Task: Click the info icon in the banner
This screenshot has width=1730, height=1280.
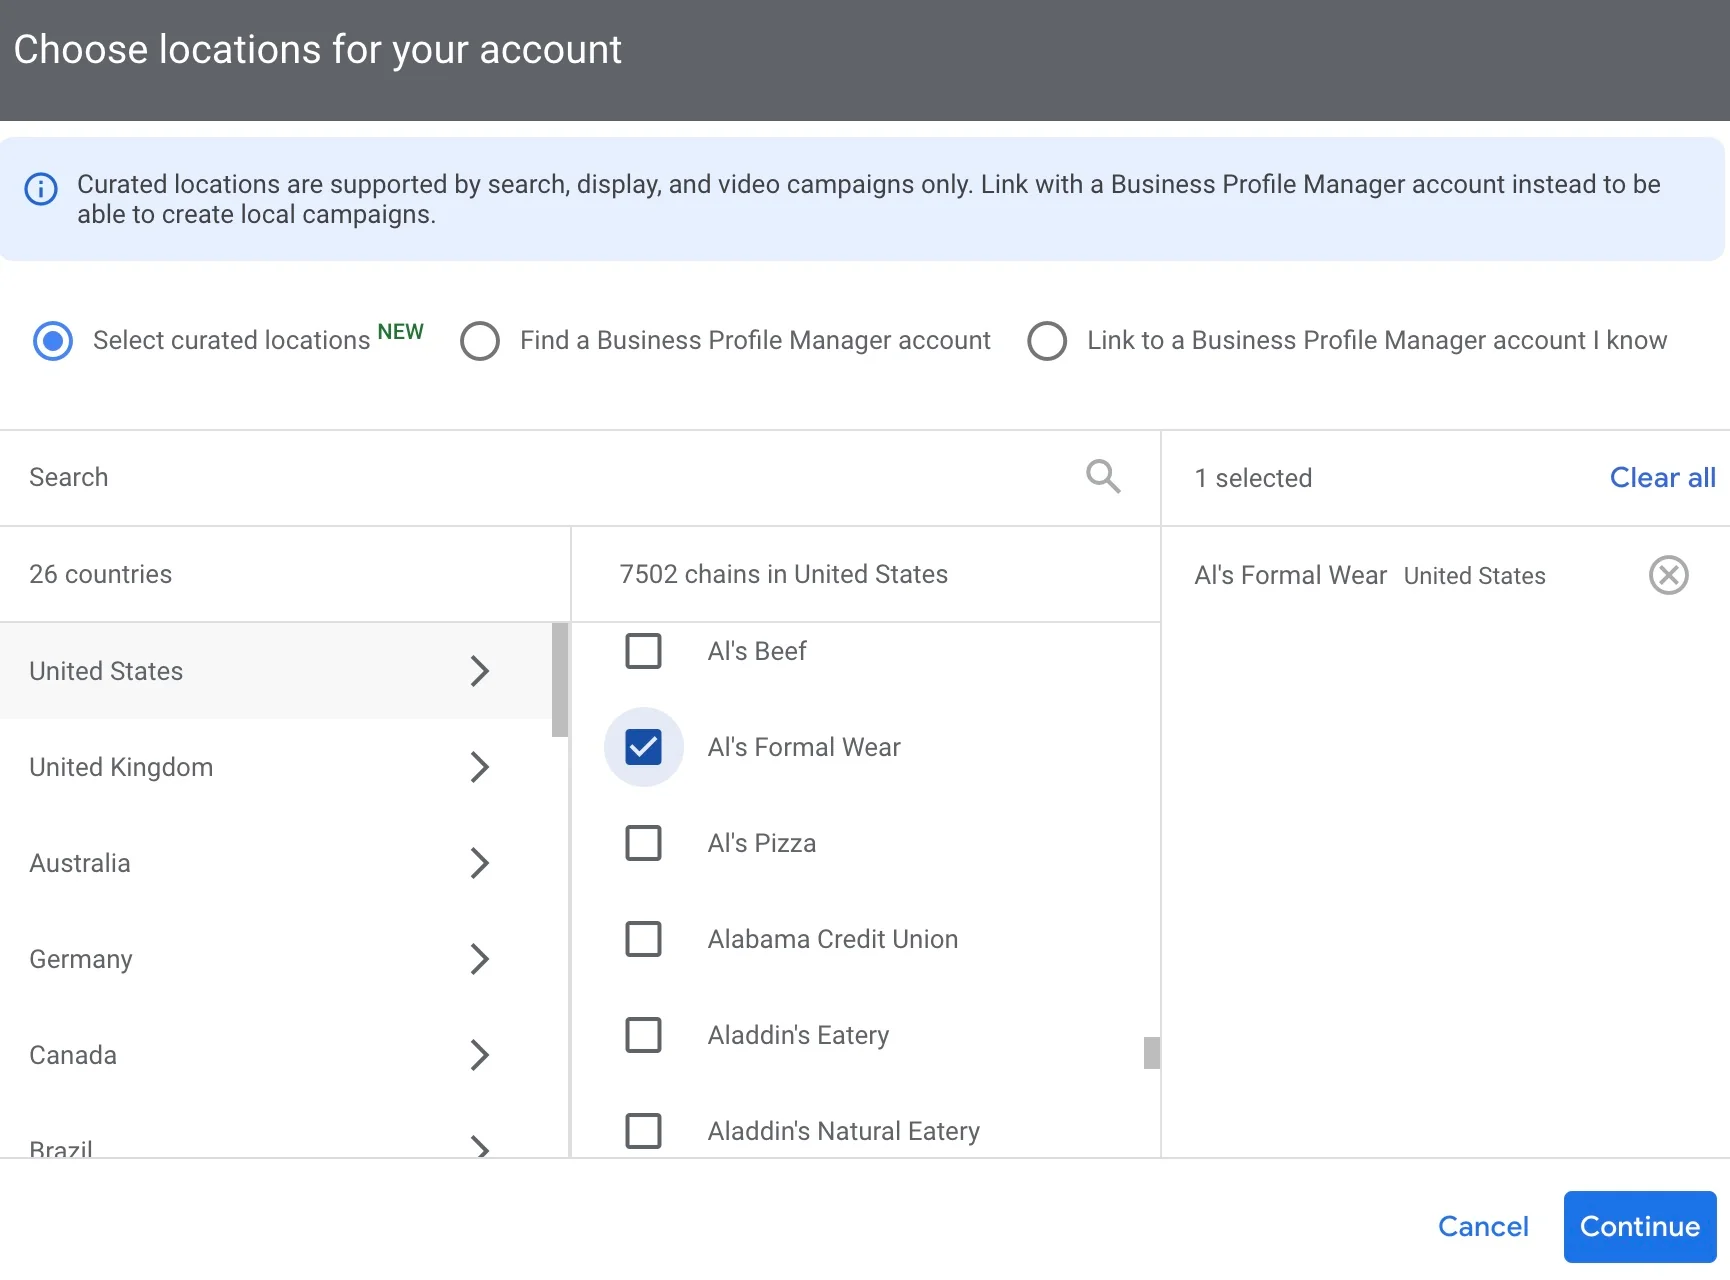Action: tap(41, 189)
